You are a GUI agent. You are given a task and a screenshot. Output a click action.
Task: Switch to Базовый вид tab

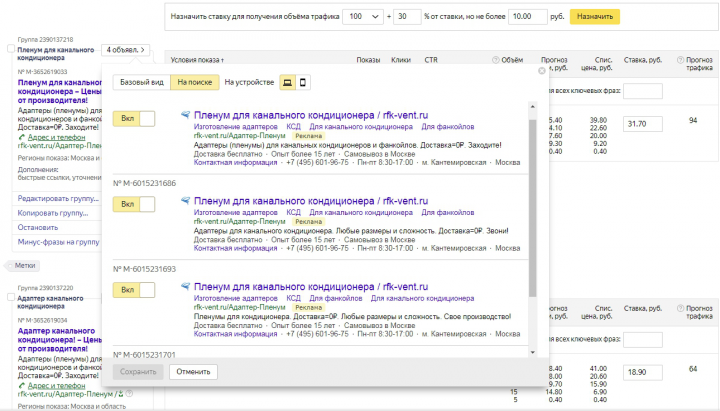click(x=142, y=82)
